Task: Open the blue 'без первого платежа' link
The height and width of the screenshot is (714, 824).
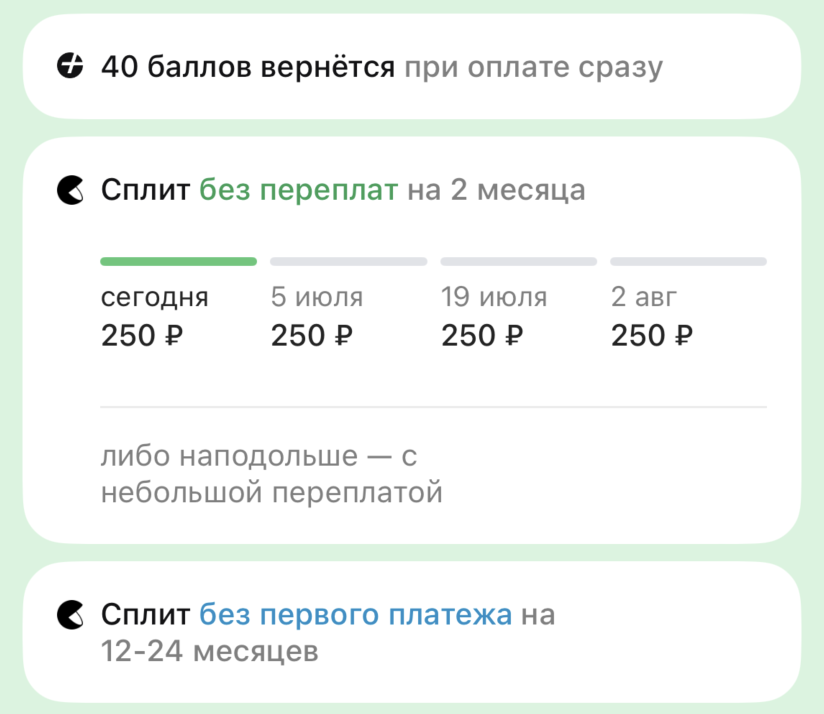Action: pos(356,613)
